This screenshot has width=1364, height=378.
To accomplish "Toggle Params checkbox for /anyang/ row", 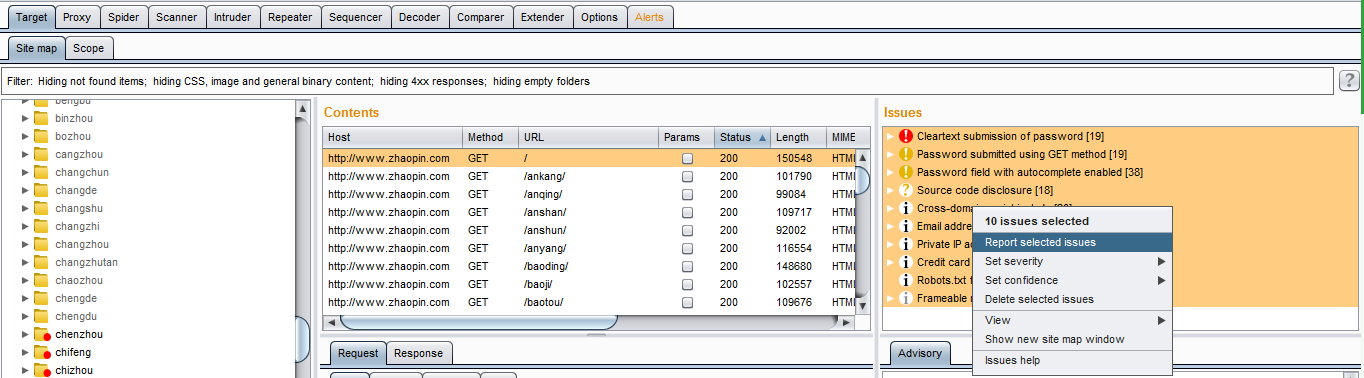I will (x=687, y=248).
